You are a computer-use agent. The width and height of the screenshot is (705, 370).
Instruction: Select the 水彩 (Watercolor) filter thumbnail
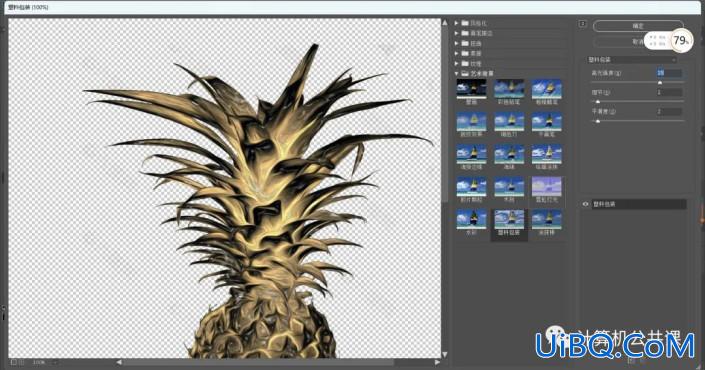(x=471, y=219)
